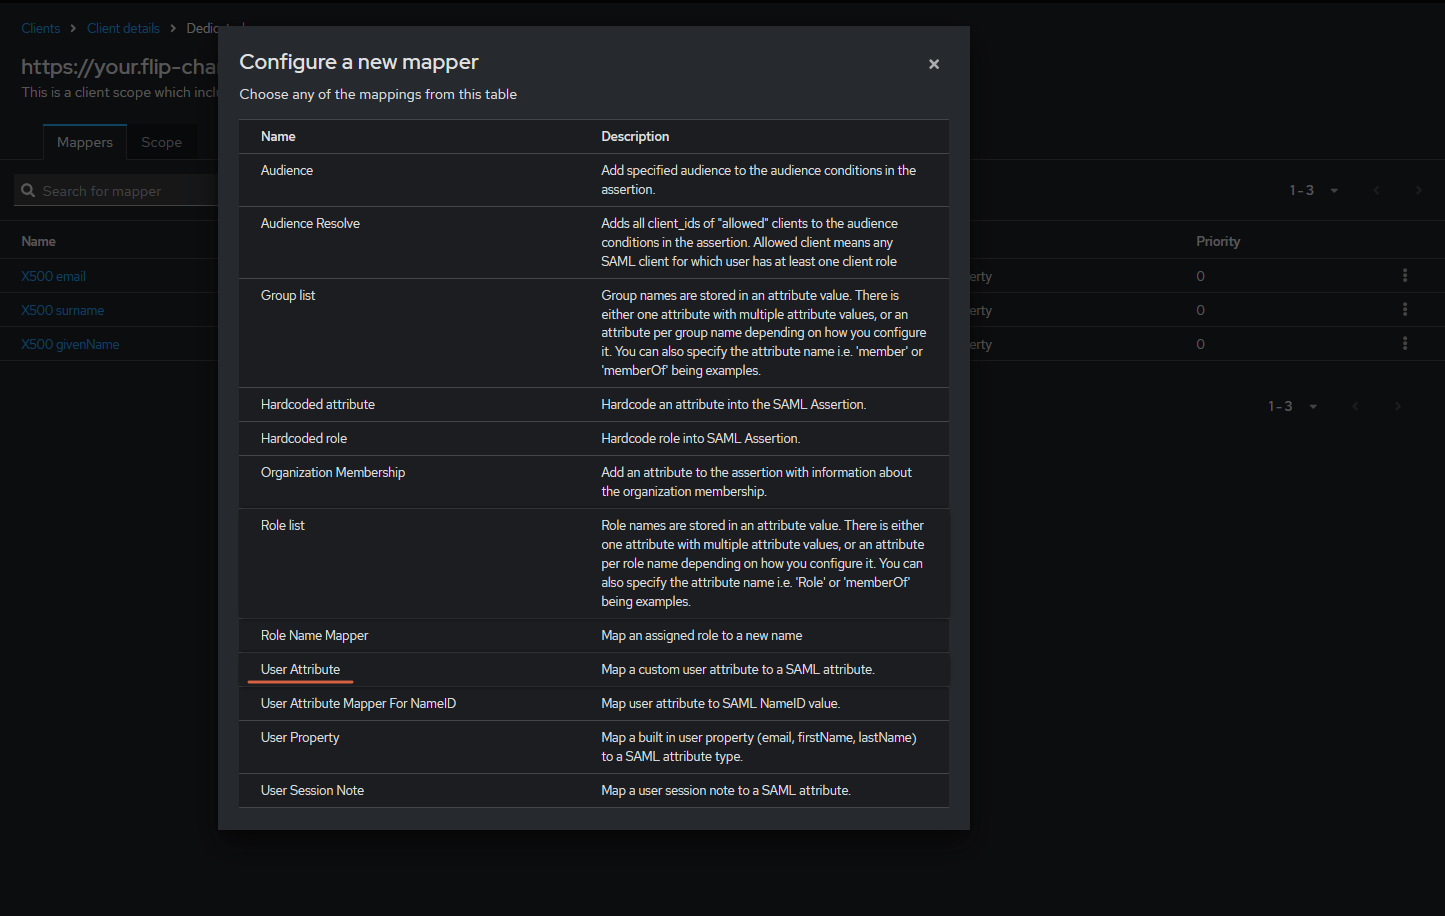This screenshot has height=916, width=1445.
Task: Go to next page in top pagination
Action: point(1419,190)
